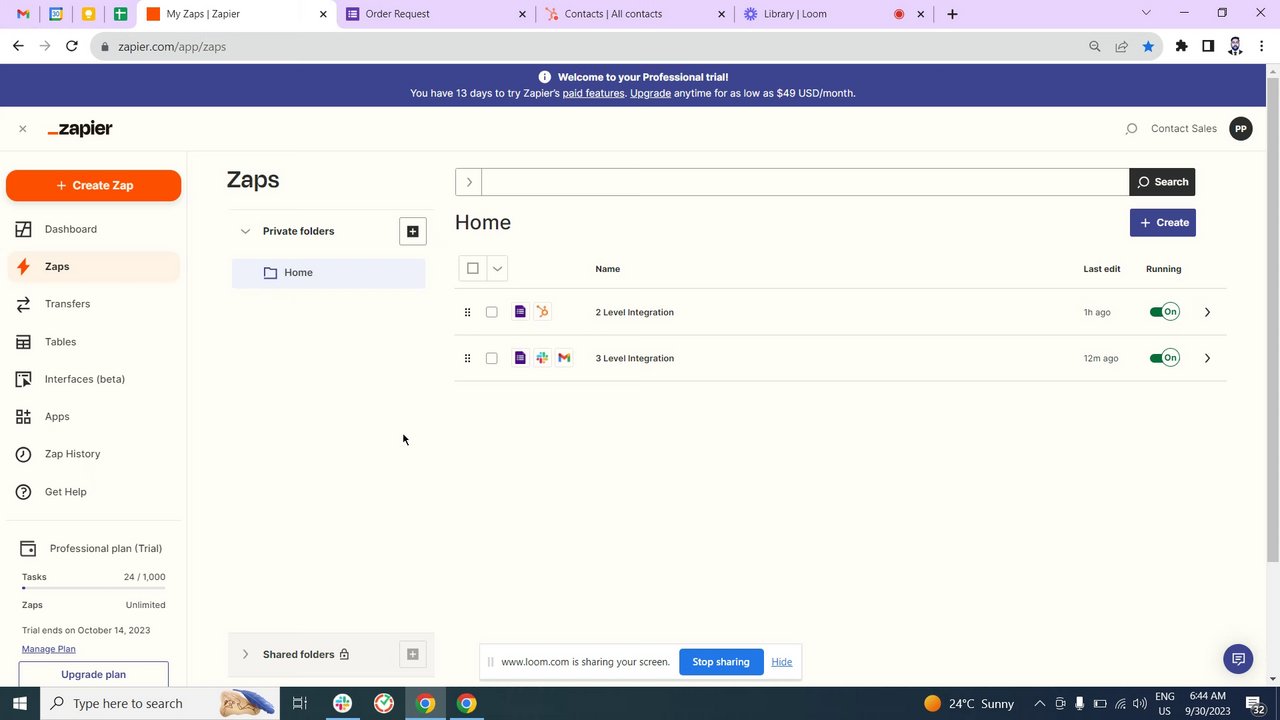Open the bulk selection dropdown arrow

click(x=497, y=268)
